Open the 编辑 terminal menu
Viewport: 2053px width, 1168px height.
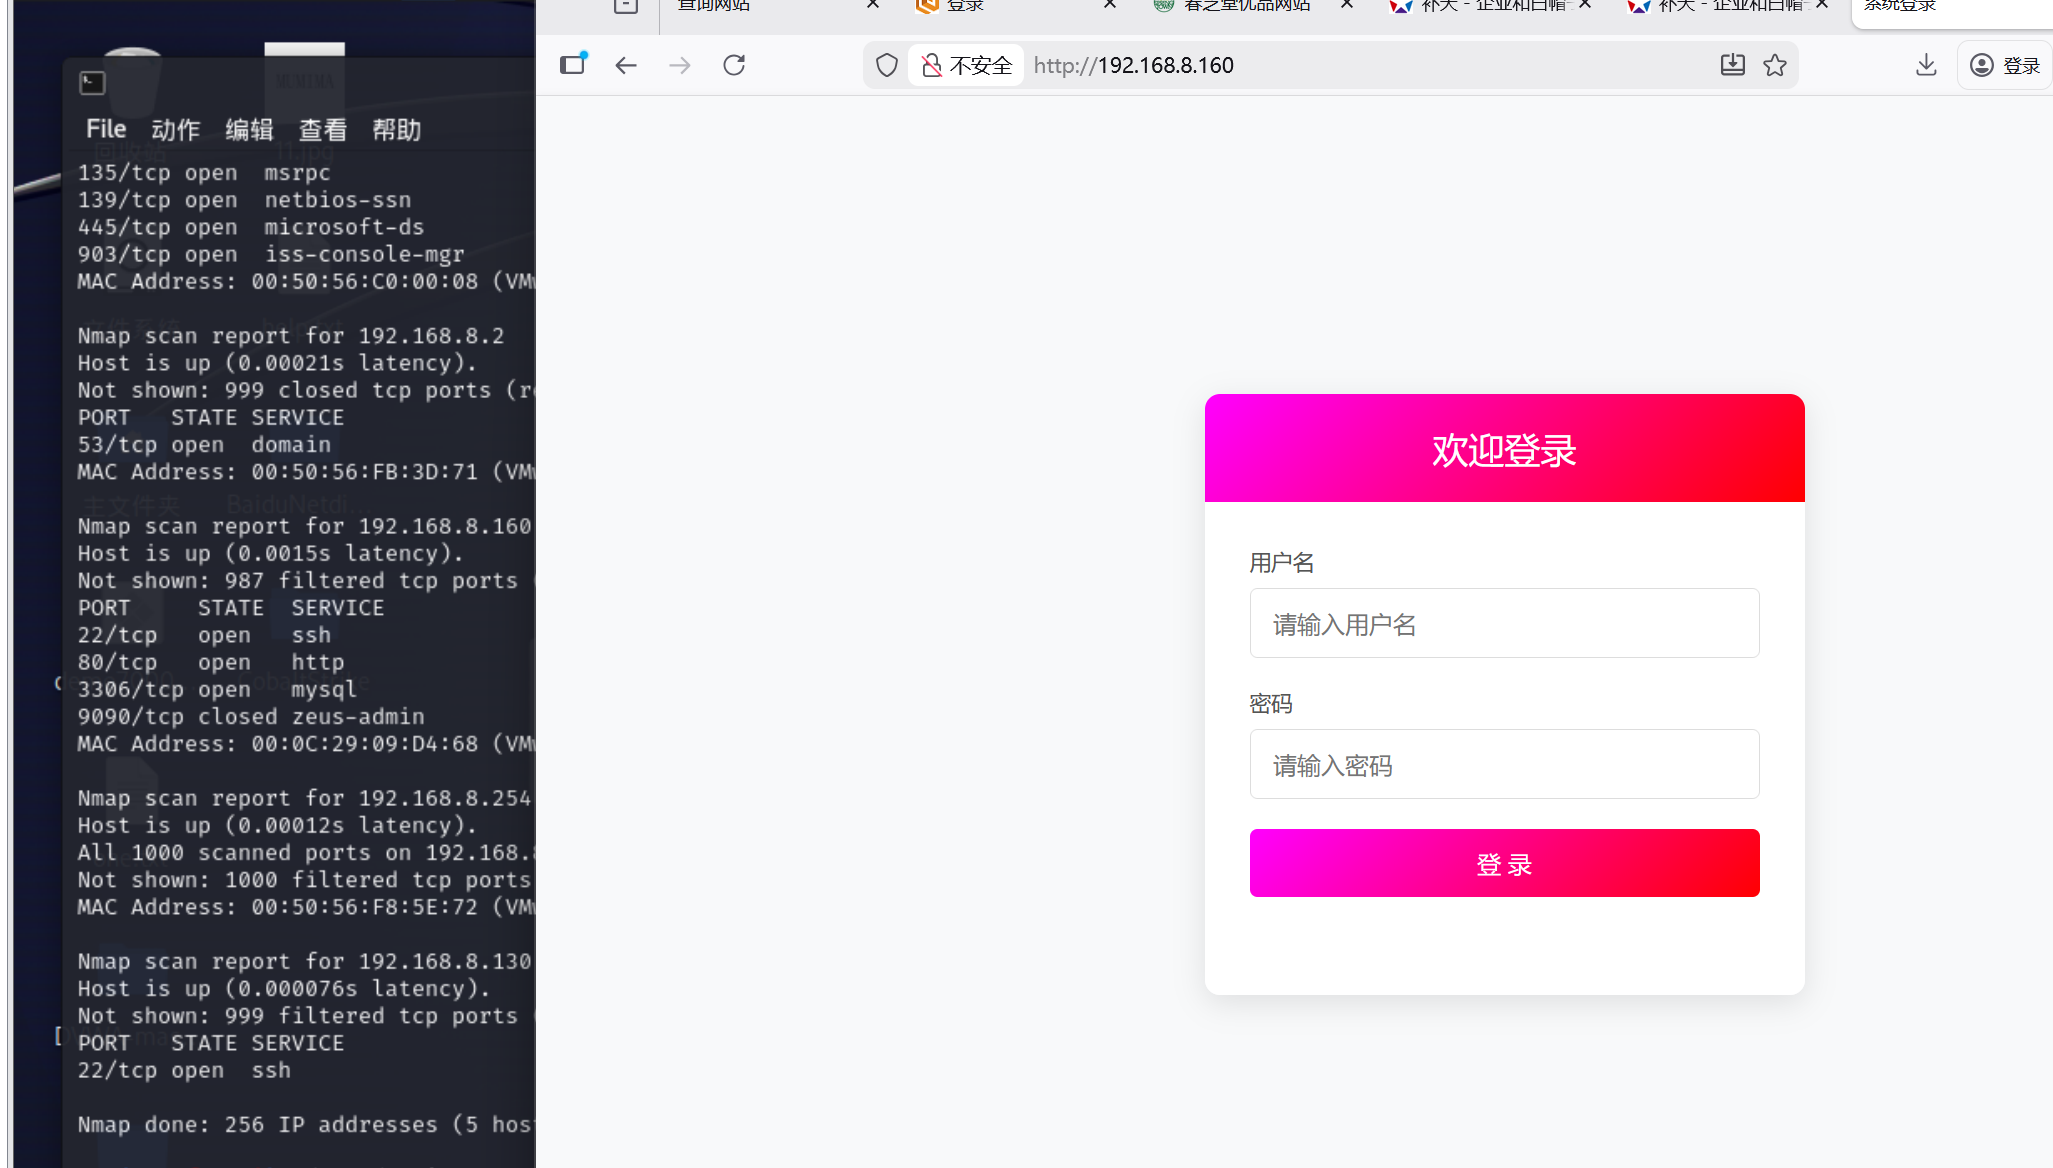point(249,130)
